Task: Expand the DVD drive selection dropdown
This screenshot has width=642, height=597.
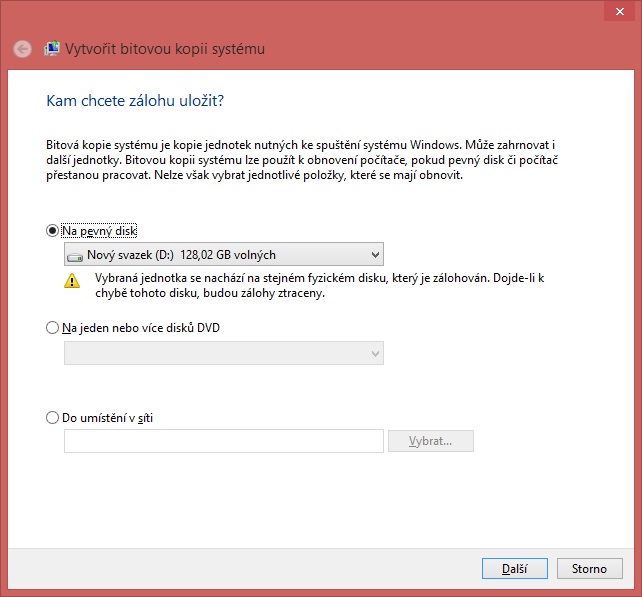Action: (x=223, y=353)
